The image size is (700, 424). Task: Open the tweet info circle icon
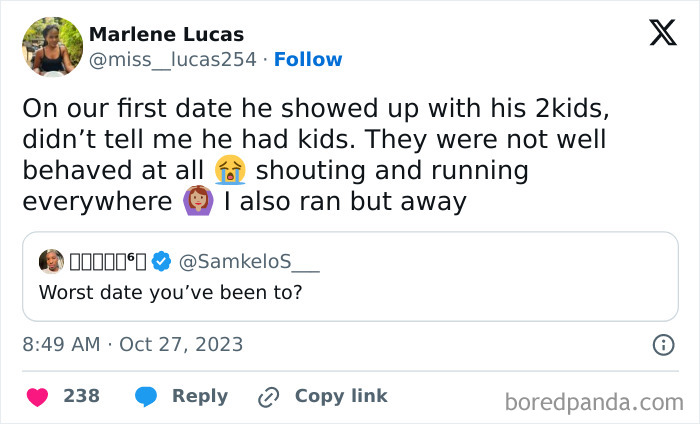pos(662,345)
